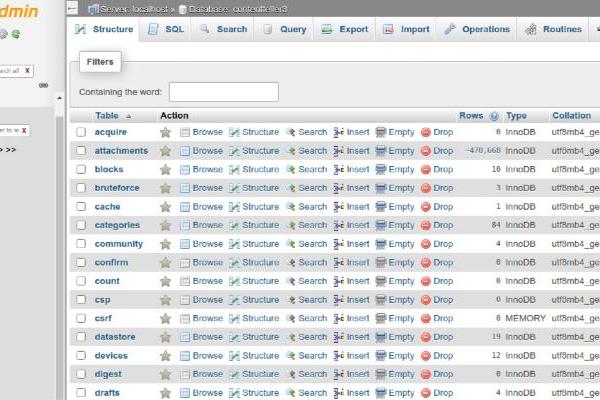Screen dimensions: 600x400
Task: Open the Structure tab
Action: (x=104, y=29)
